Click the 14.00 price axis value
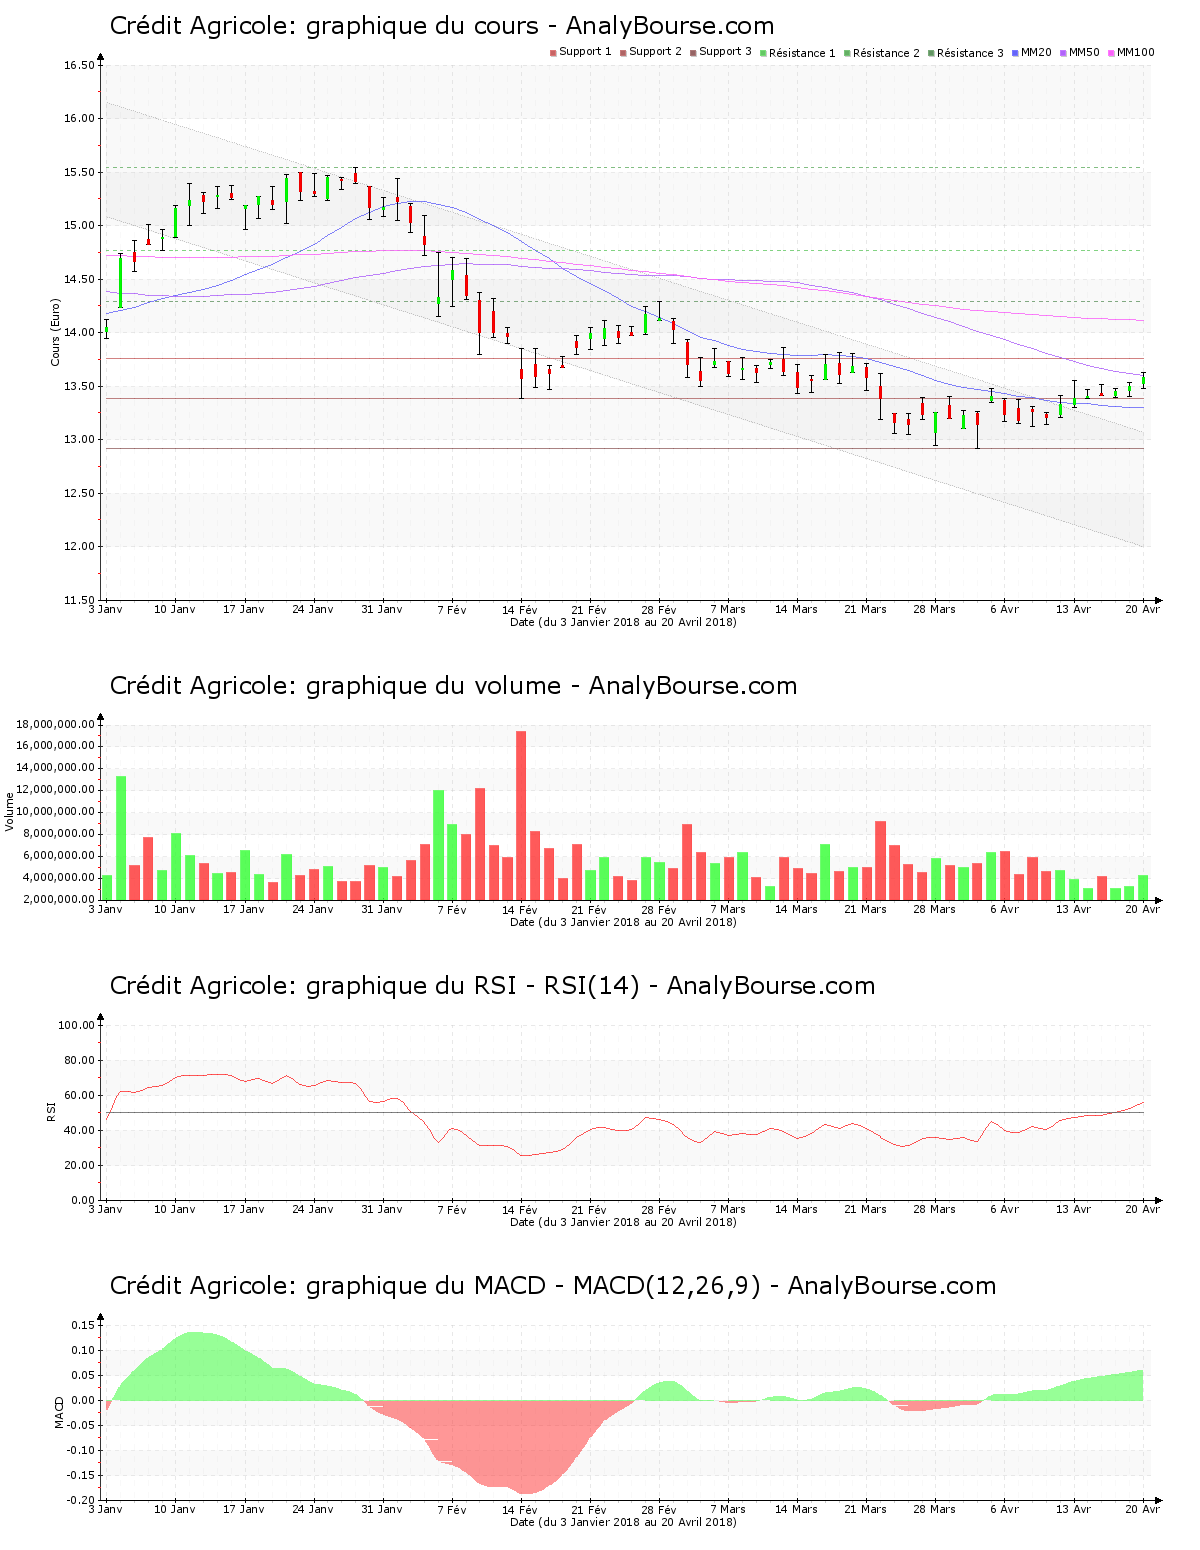This screenshot has width=1200, height=1550. point(79,333)
